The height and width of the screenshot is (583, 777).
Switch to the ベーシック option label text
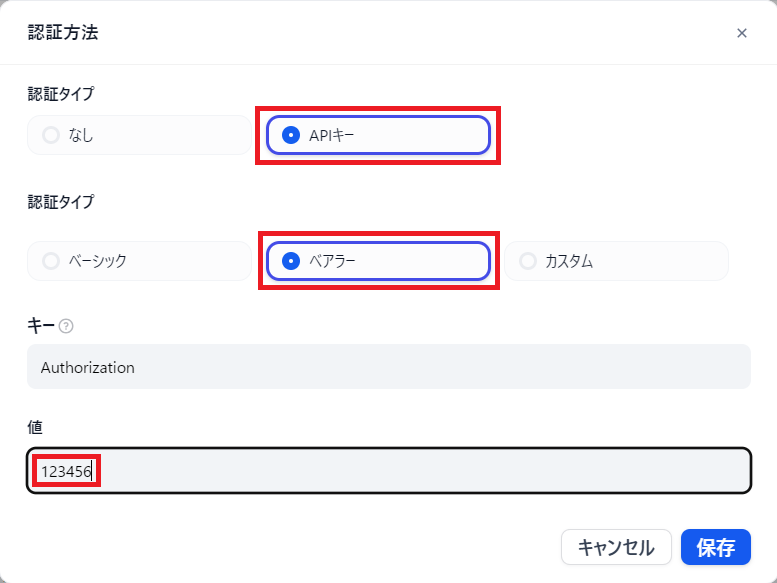[98, 261]
